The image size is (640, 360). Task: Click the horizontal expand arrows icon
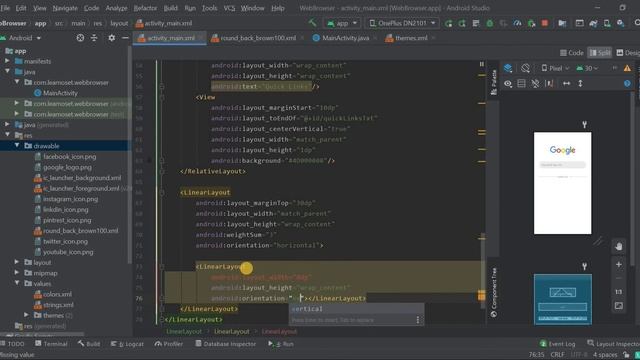point(567,84)
